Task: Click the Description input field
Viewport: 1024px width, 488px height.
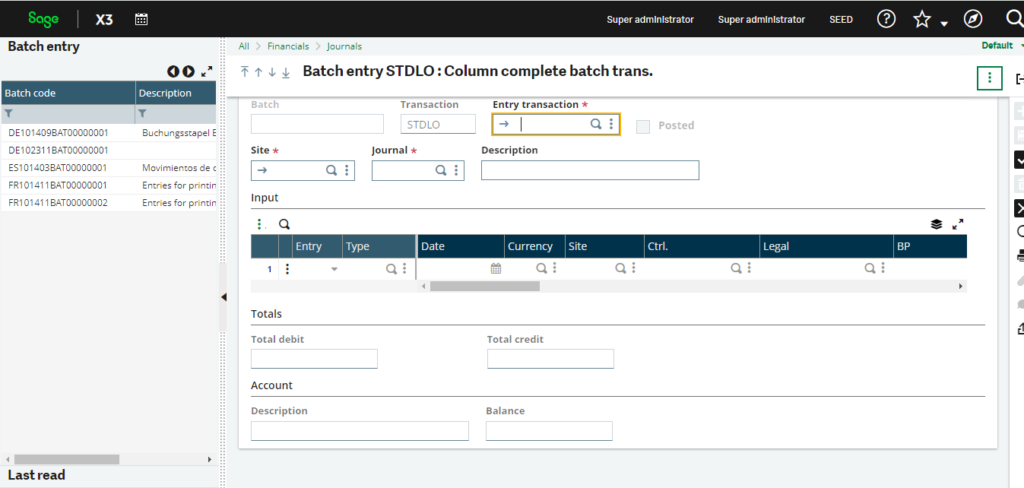Action: coord(589,170)
